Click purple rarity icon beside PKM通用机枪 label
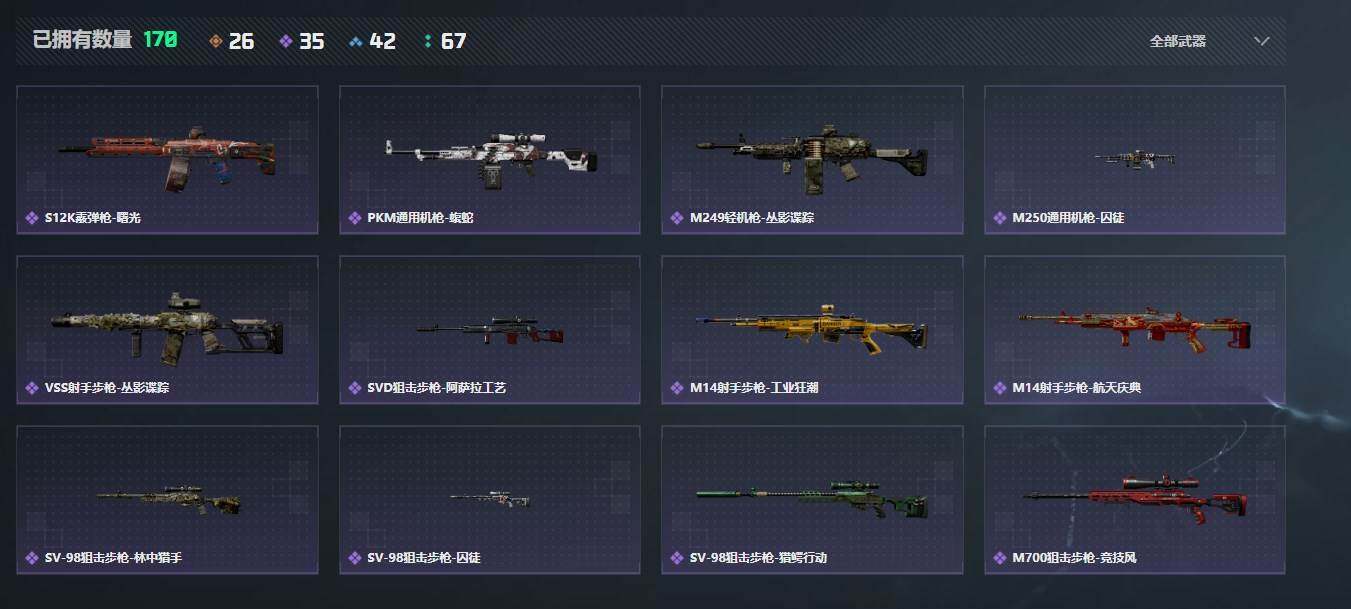 point(354,218)
